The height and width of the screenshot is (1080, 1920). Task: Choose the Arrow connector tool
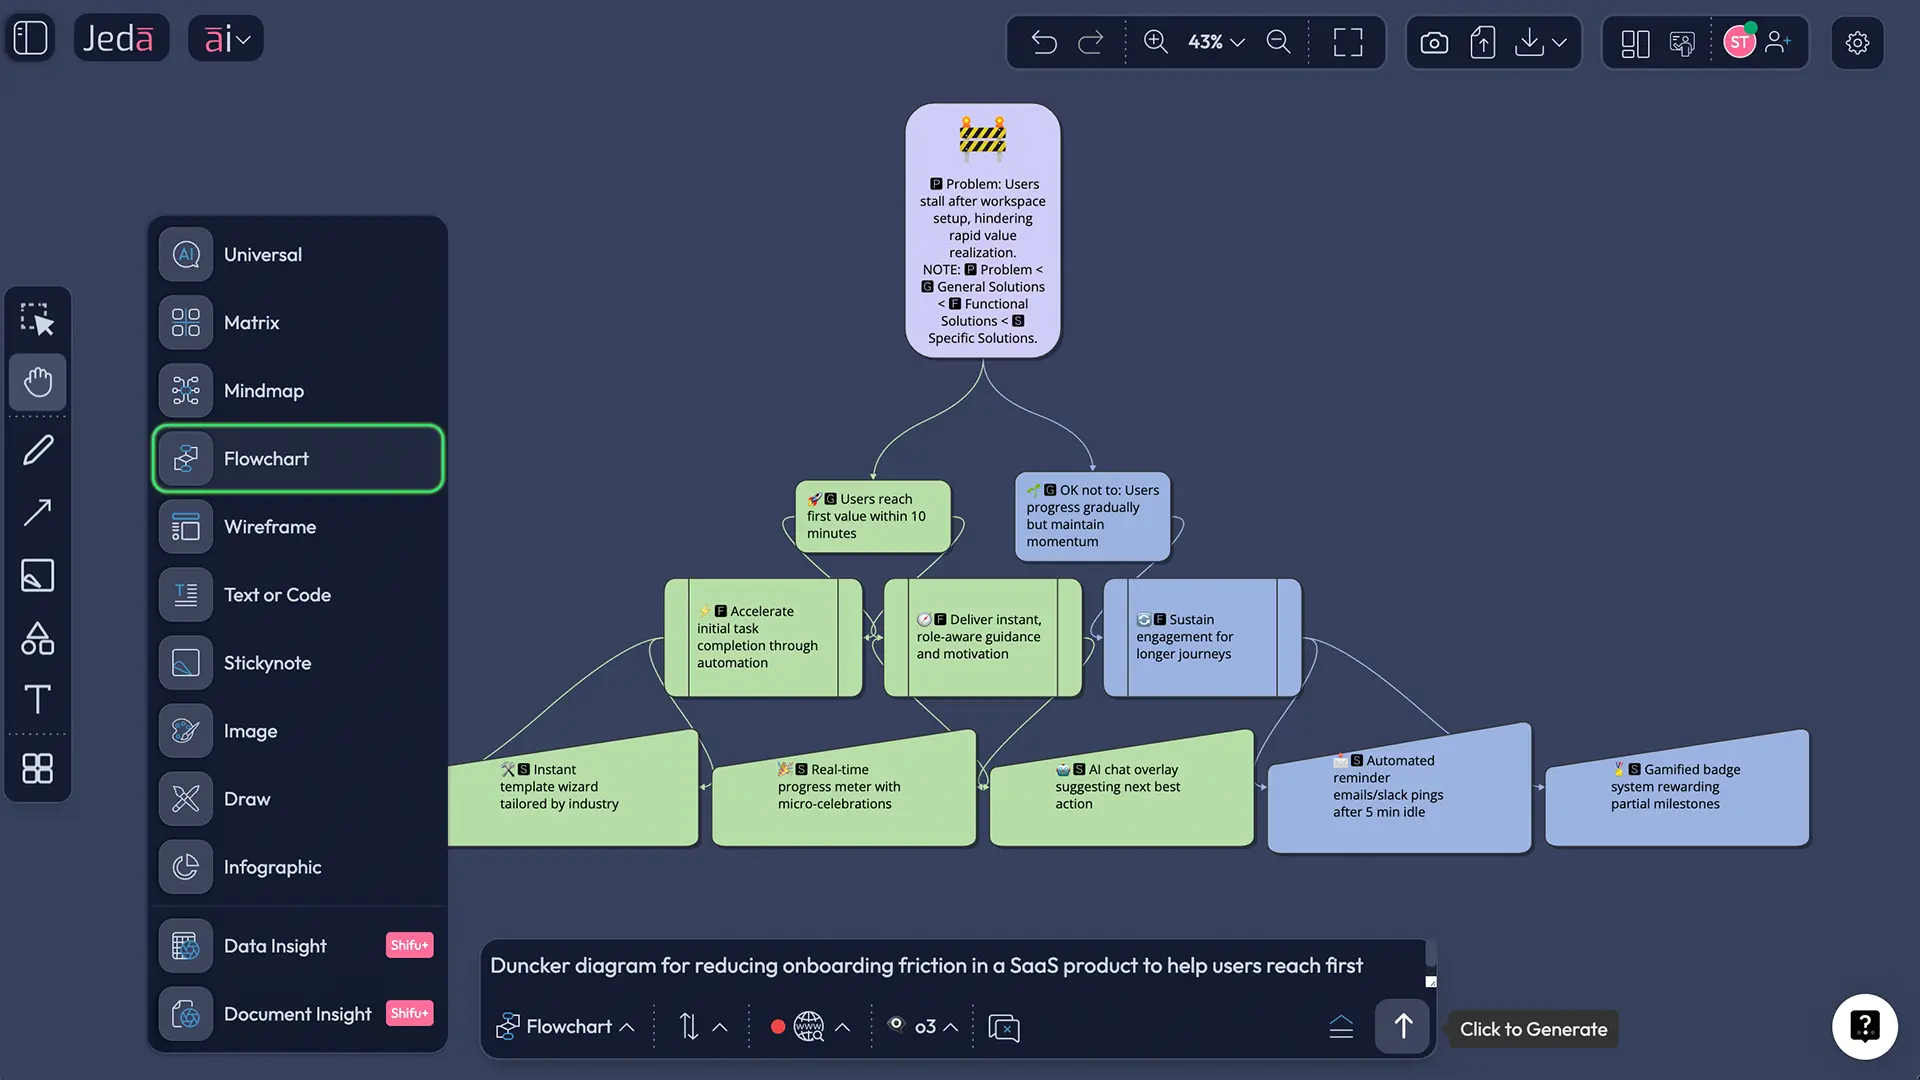37,512
